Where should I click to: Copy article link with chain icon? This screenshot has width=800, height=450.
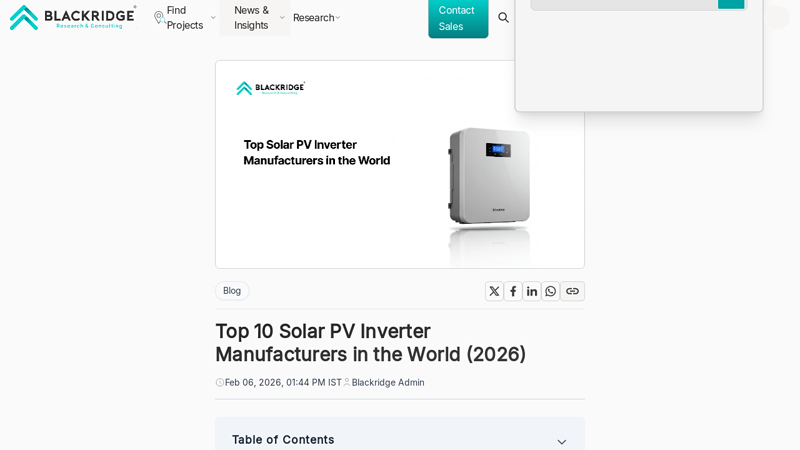coord(572,291)
